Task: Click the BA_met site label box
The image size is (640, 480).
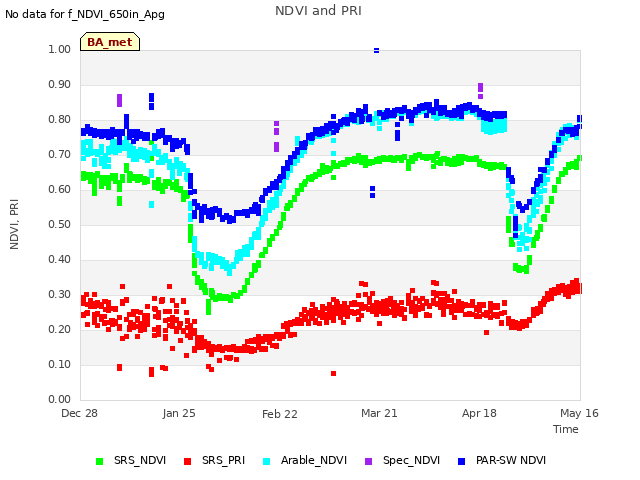Action: coord(110,42)
